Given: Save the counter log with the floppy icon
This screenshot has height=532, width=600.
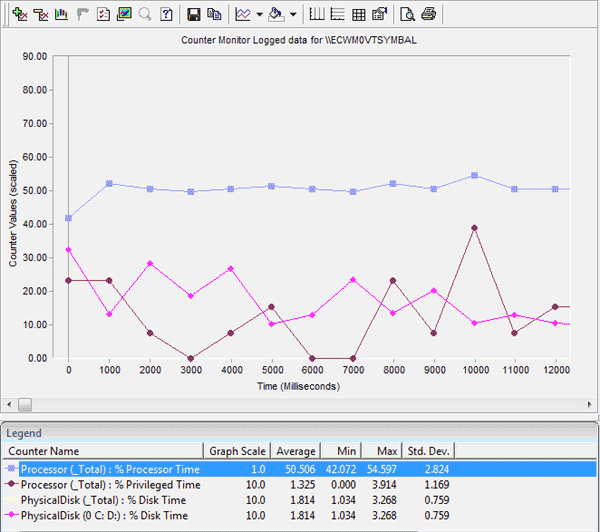Looking at the screenshot, I should [x=195, y=14].
